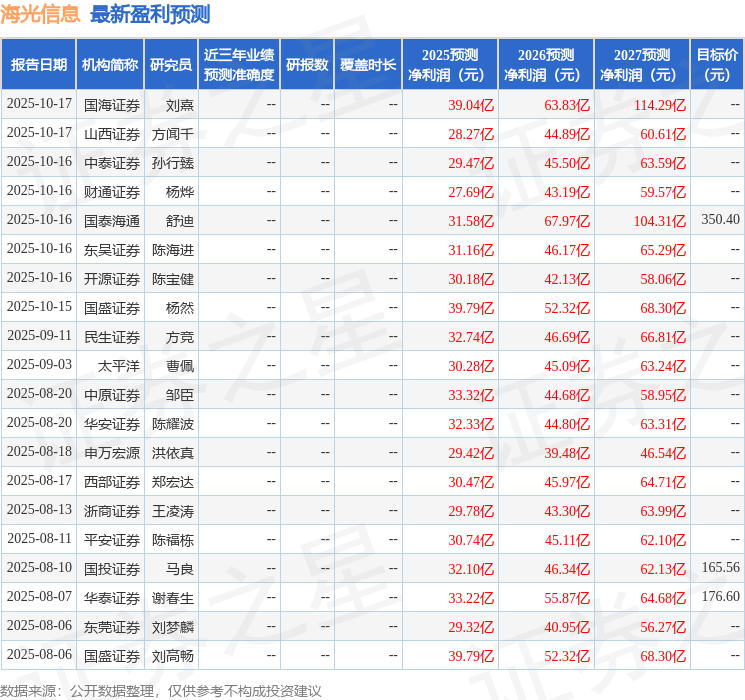Select 华泰证券 institution cell
This screenshot has height=700, width=745.
click(112, 598)
